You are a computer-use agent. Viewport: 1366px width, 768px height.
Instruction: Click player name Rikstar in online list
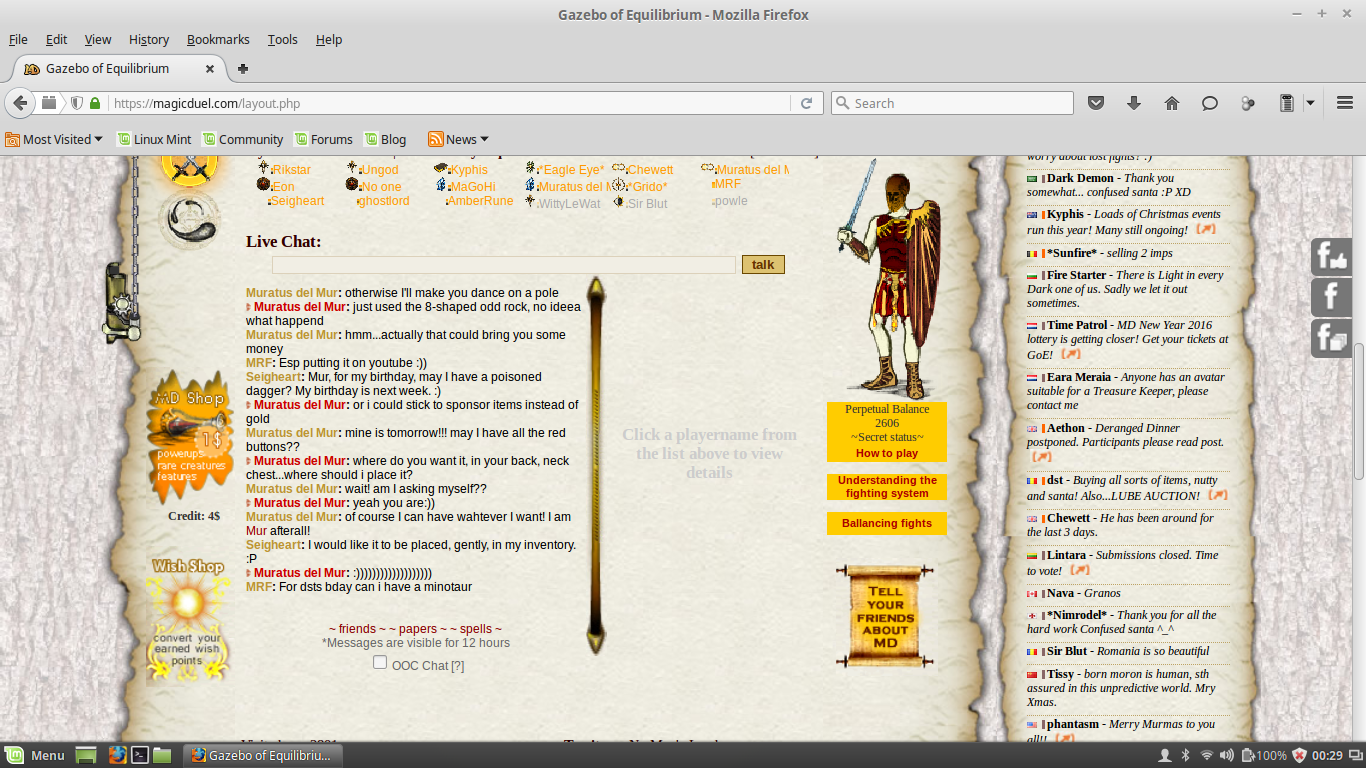point(291,170)
